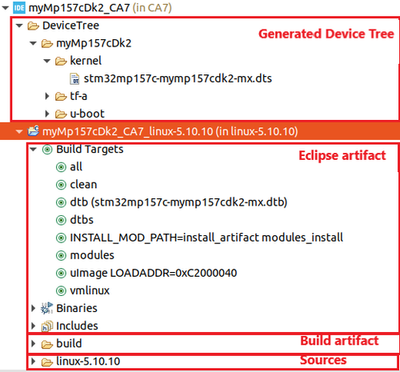This screenshot has width=400, height=372.
Task: Expand the u-boot folder
Action: click(x=47, y=114)
